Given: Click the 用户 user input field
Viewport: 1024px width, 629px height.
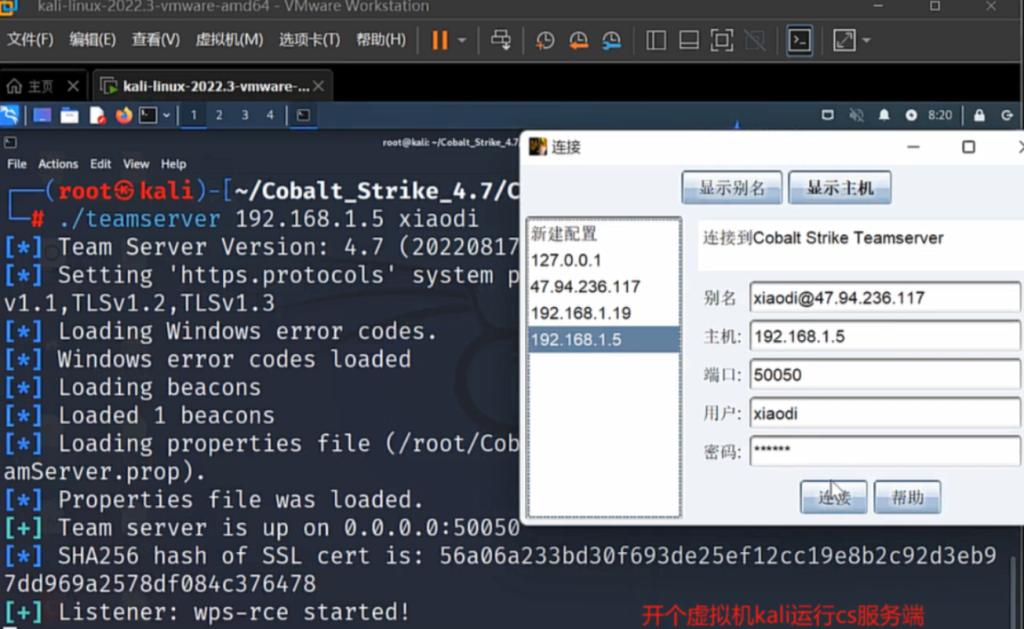Looking at the screenshot, I should point(885,413).
